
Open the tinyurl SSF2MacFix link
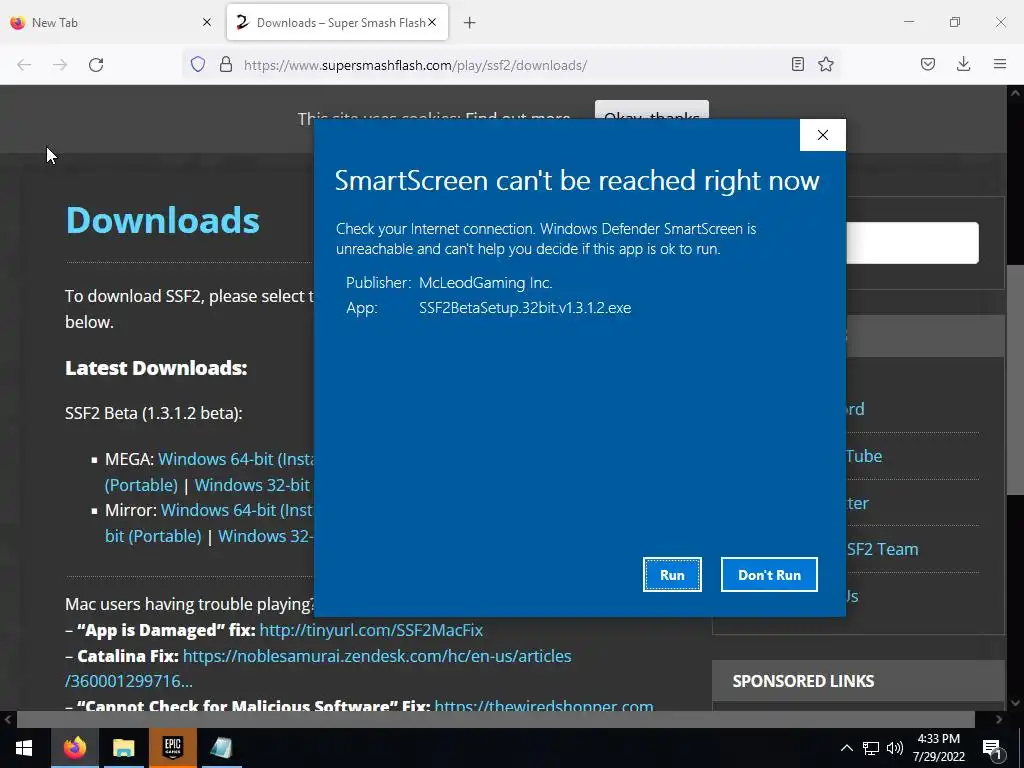click(371, 630)
